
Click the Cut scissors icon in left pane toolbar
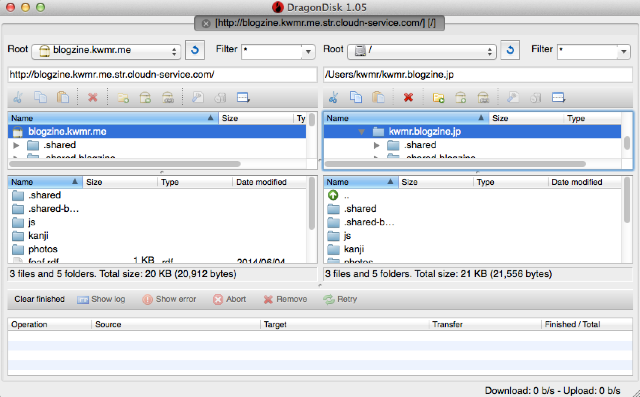tap(18, 98)
